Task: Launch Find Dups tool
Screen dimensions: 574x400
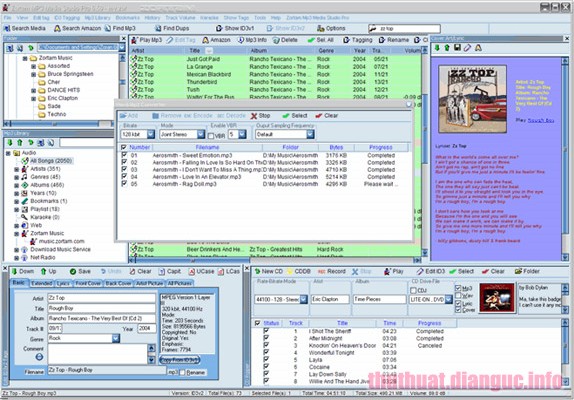Action: (172, 28)
